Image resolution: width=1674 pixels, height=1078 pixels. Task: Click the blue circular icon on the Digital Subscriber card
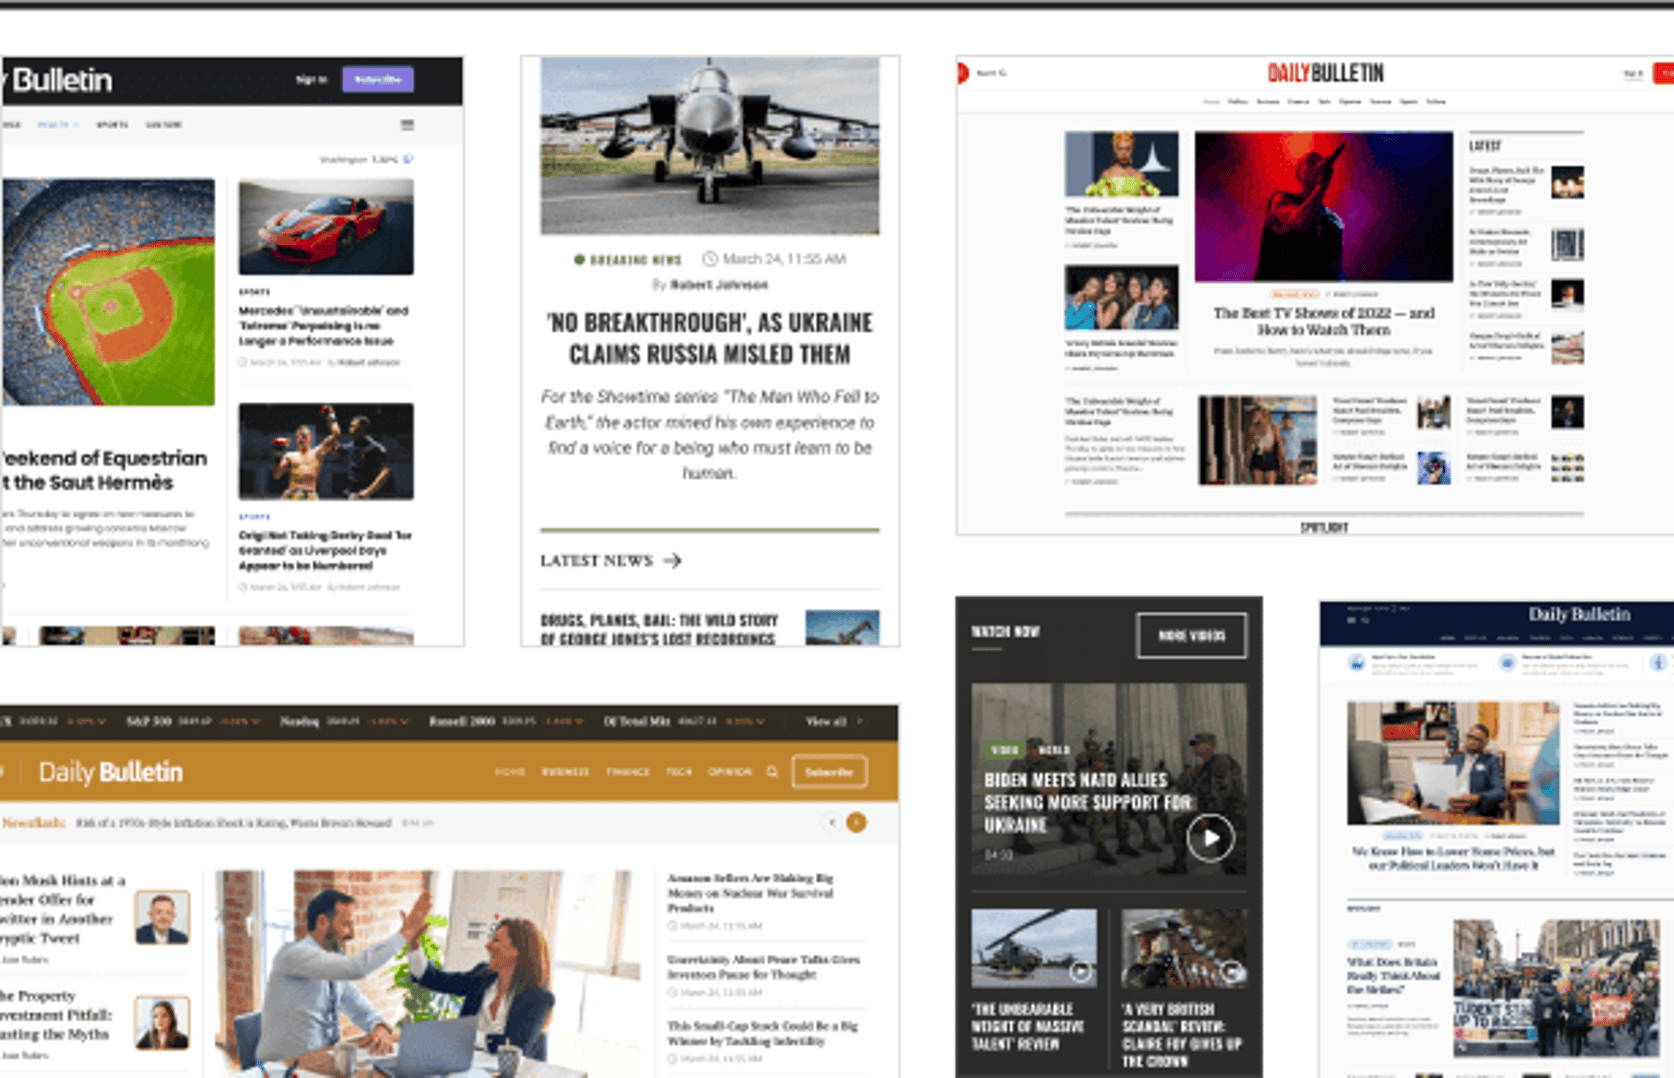[x=1508, y=662]
